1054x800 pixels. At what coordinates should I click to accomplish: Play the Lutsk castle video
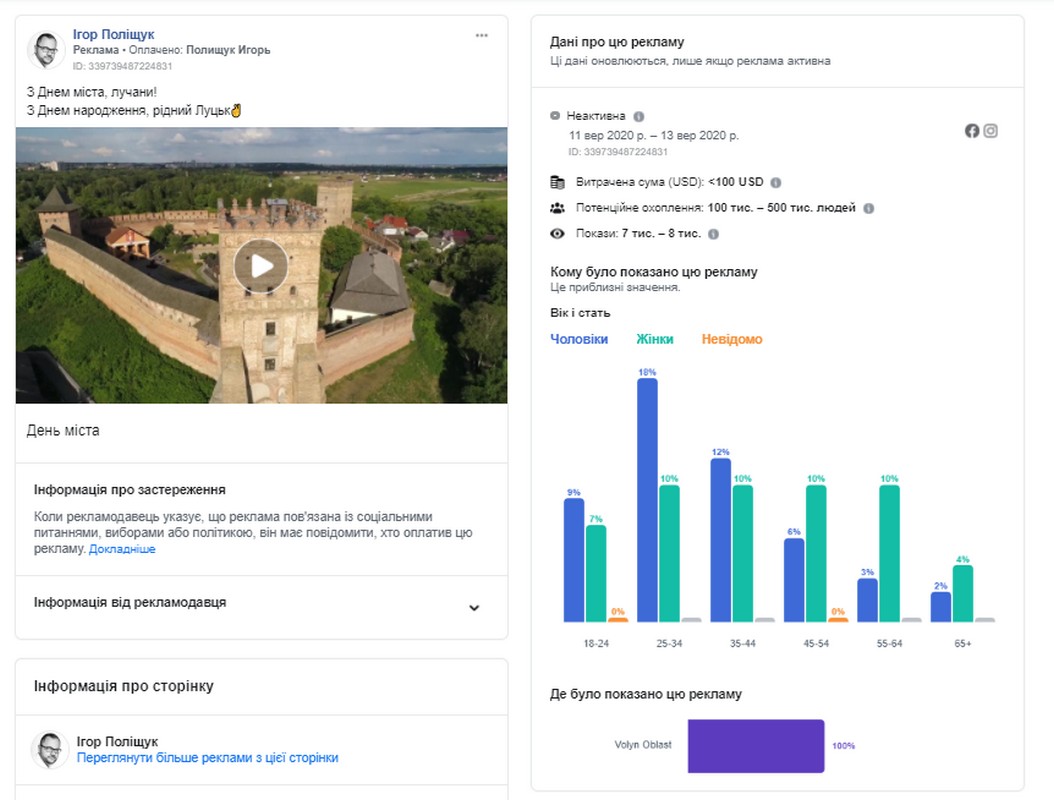point(261,265)
